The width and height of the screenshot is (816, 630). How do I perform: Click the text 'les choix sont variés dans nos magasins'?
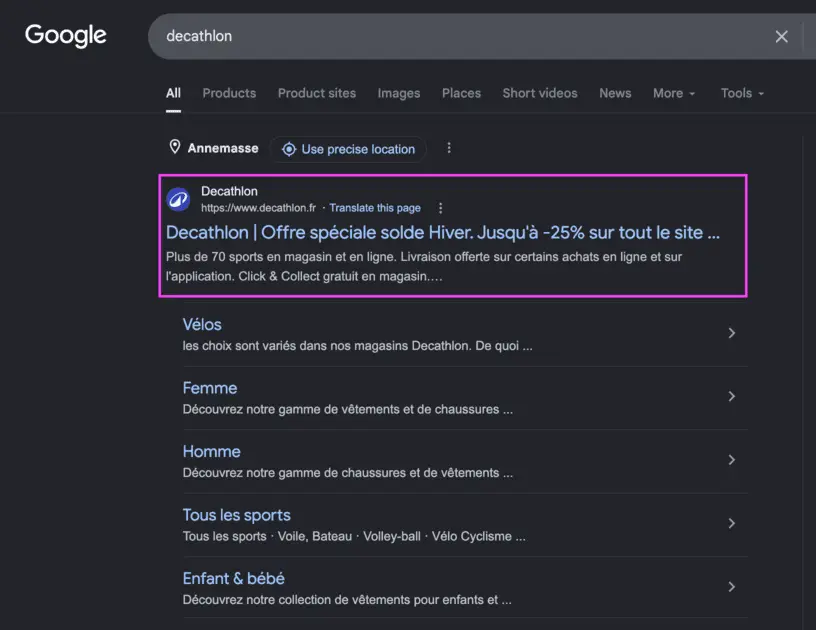(295, 346)
